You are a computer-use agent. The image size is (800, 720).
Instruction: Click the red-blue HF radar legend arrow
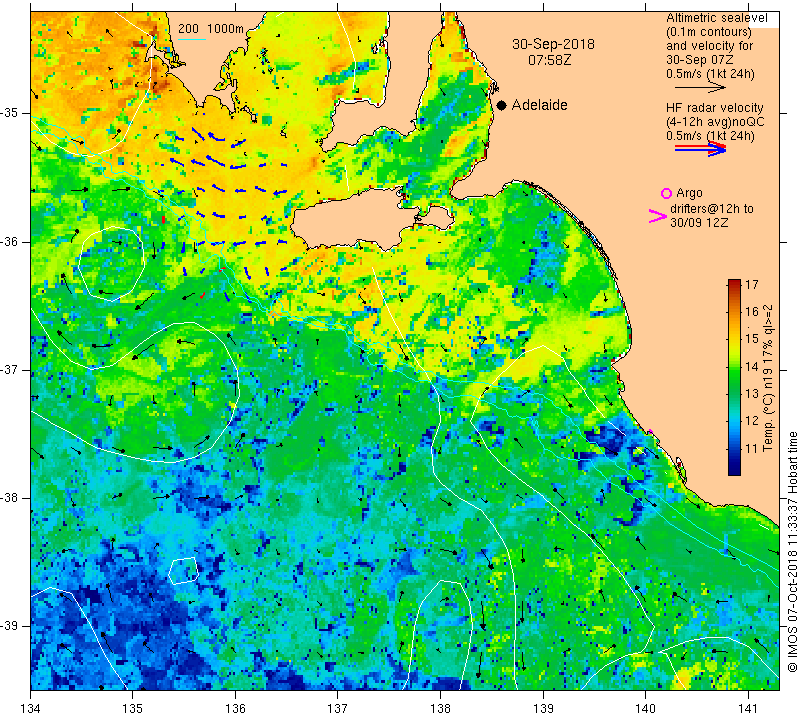click(x=700, y=148)
